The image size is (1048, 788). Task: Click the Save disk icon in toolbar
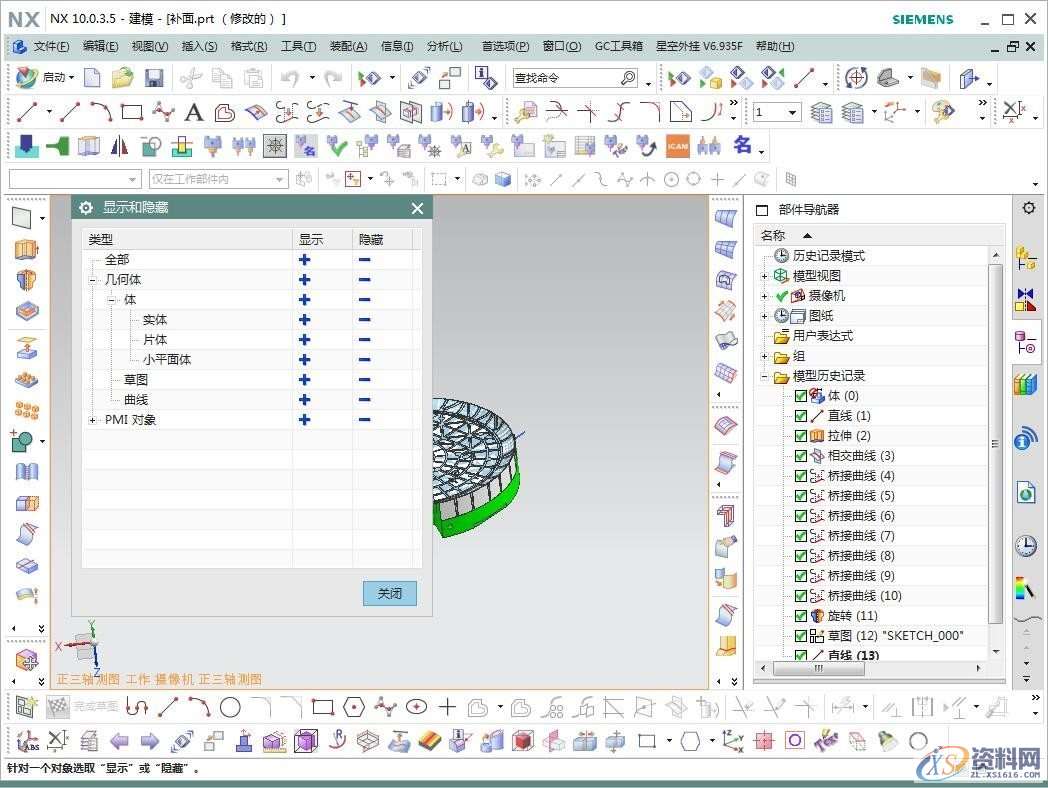[154, 78]
